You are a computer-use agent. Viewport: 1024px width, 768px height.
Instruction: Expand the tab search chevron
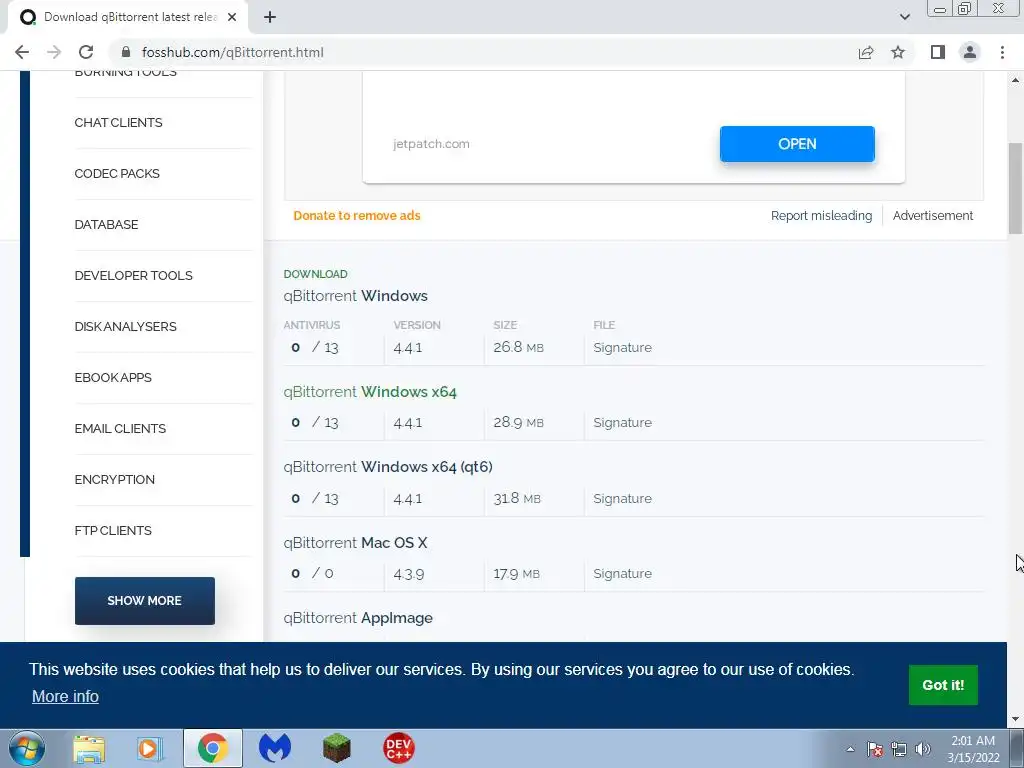[x=904, y=17]
